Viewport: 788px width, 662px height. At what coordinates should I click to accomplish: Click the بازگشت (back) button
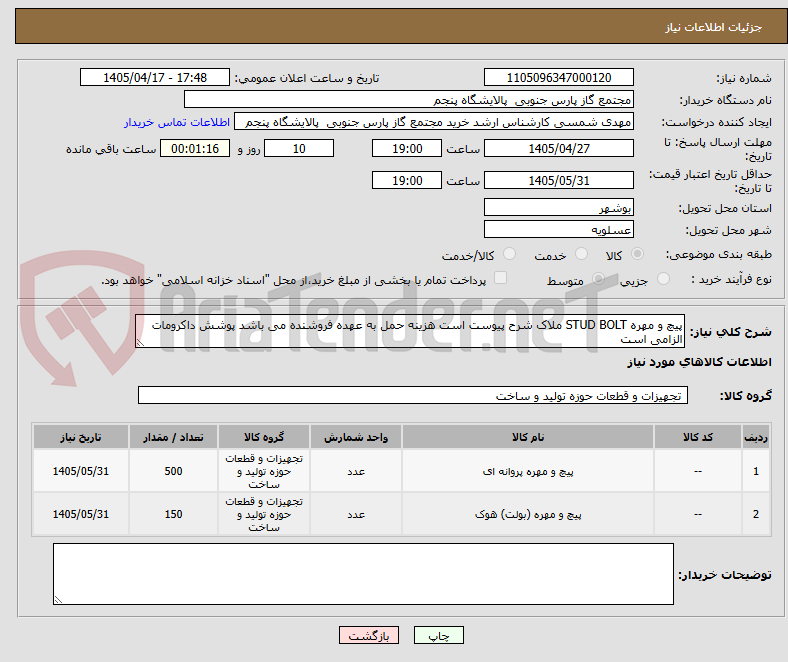click(369, 635)
